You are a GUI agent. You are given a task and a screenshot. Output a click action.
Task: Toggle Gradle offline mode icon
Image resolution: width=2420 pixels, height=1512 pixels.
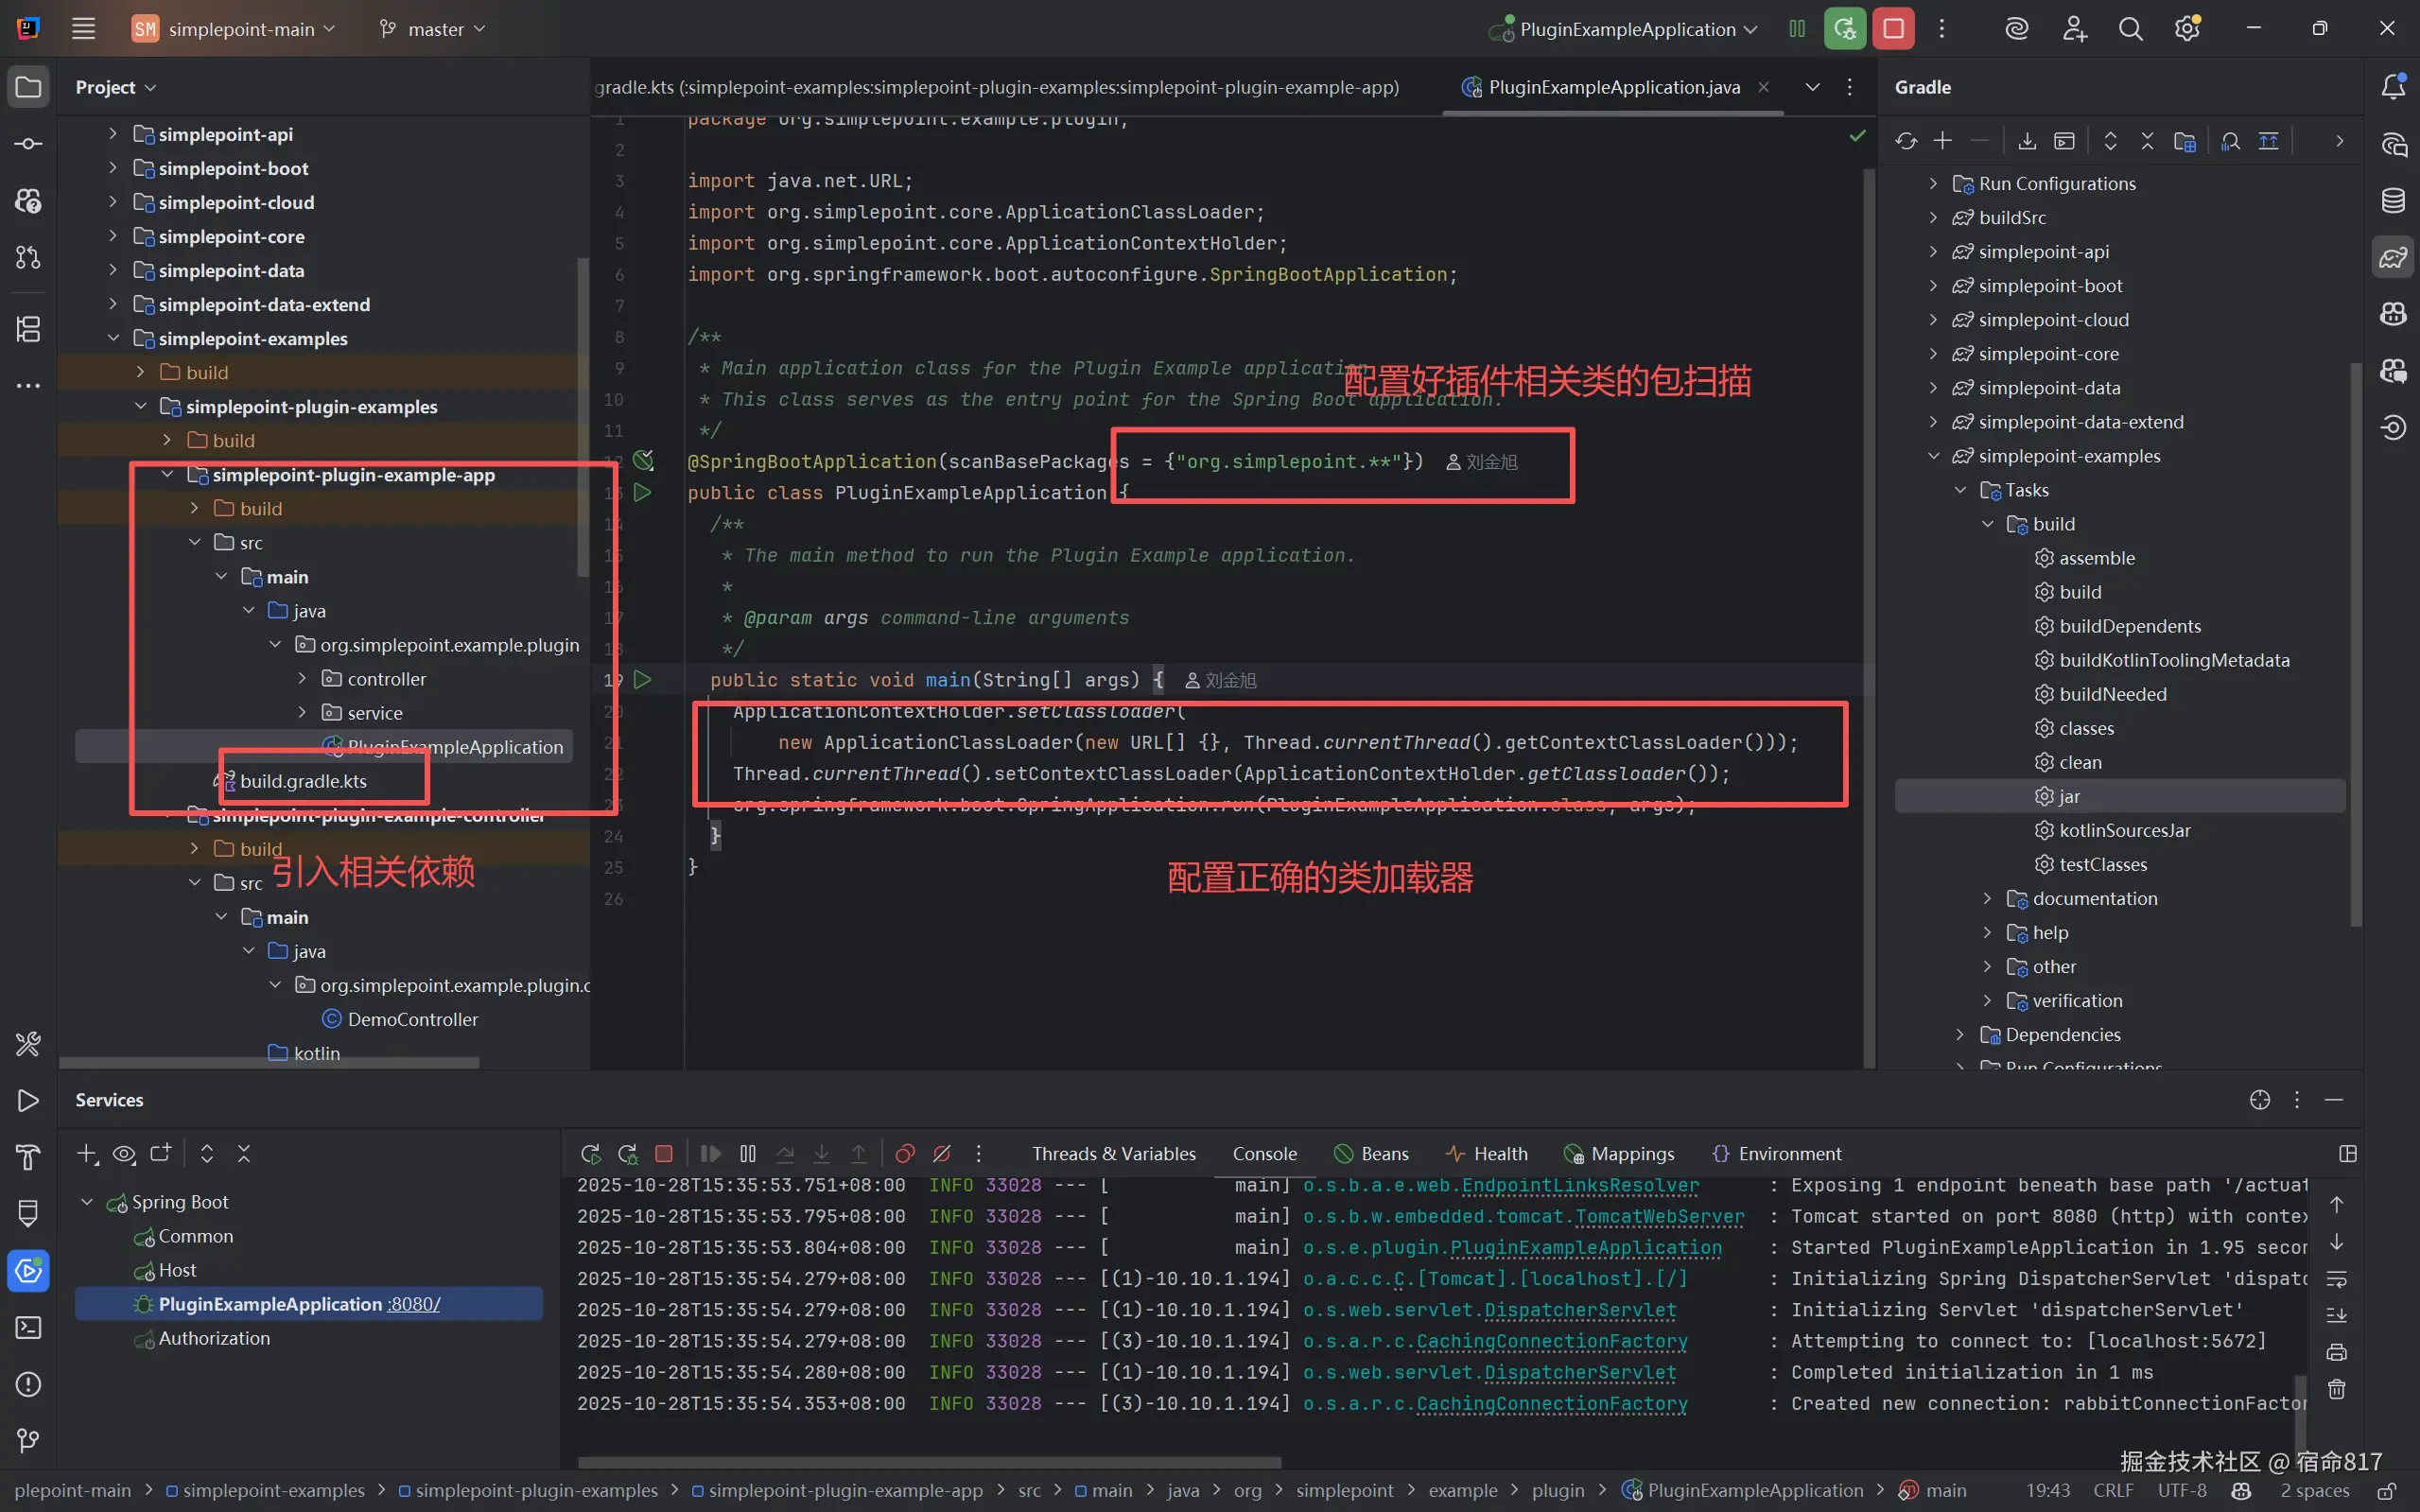click(2268, 141)
